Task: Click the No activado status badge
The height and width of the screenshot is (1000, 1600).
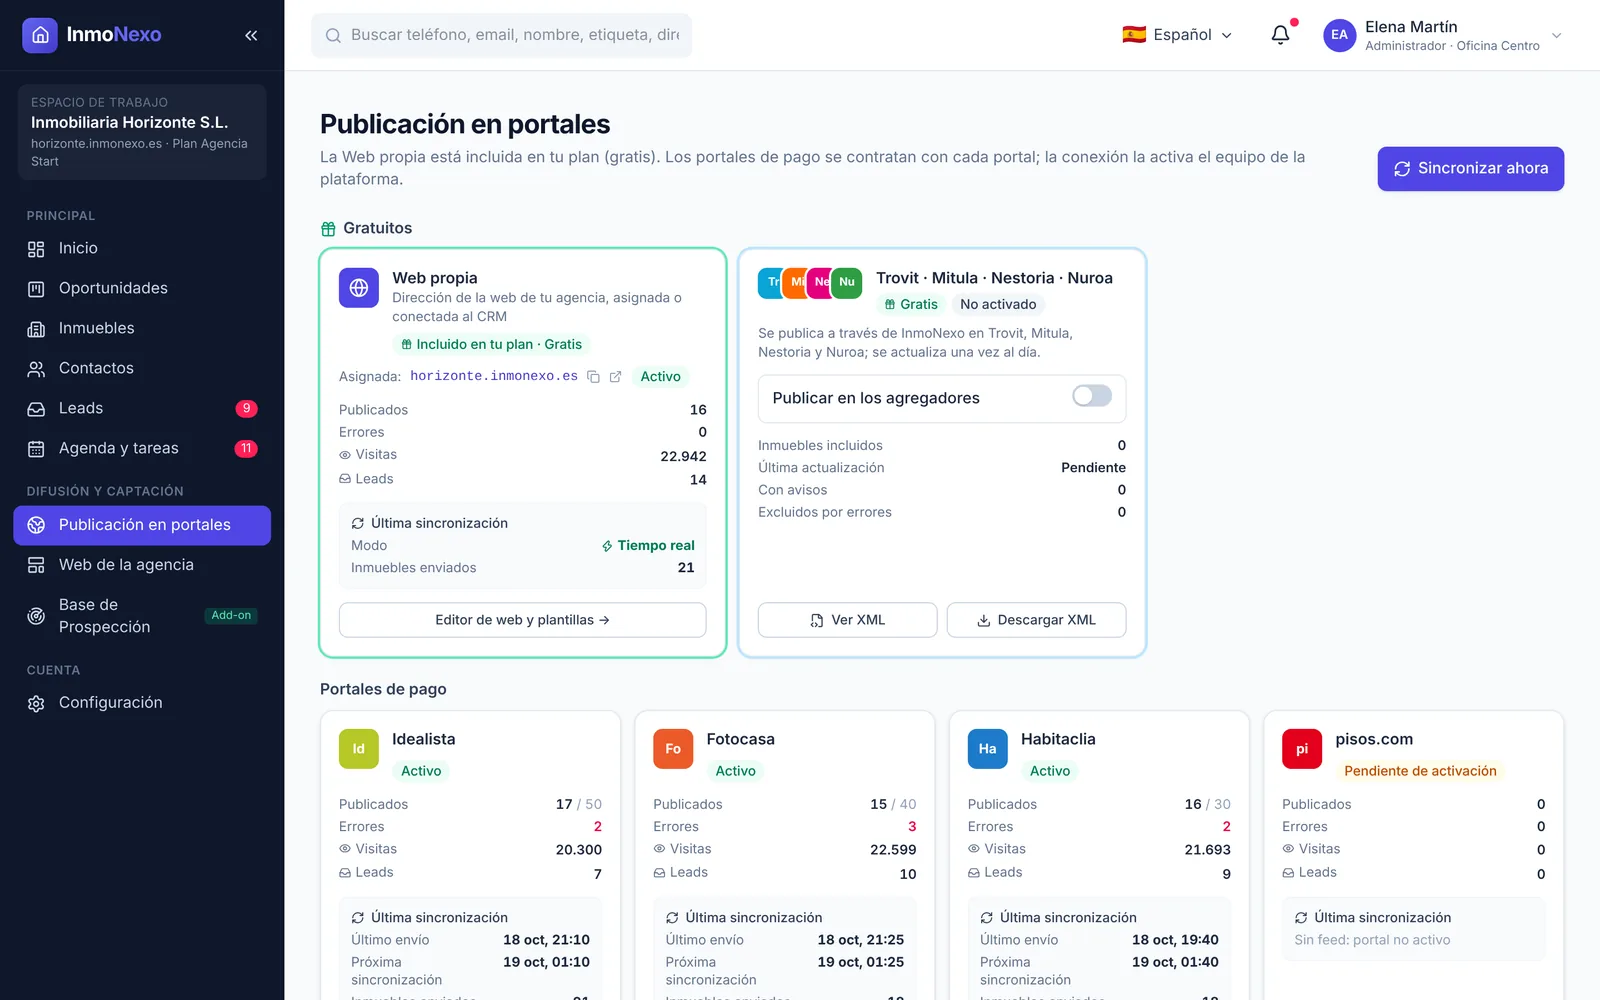Action: pos(998,305)
